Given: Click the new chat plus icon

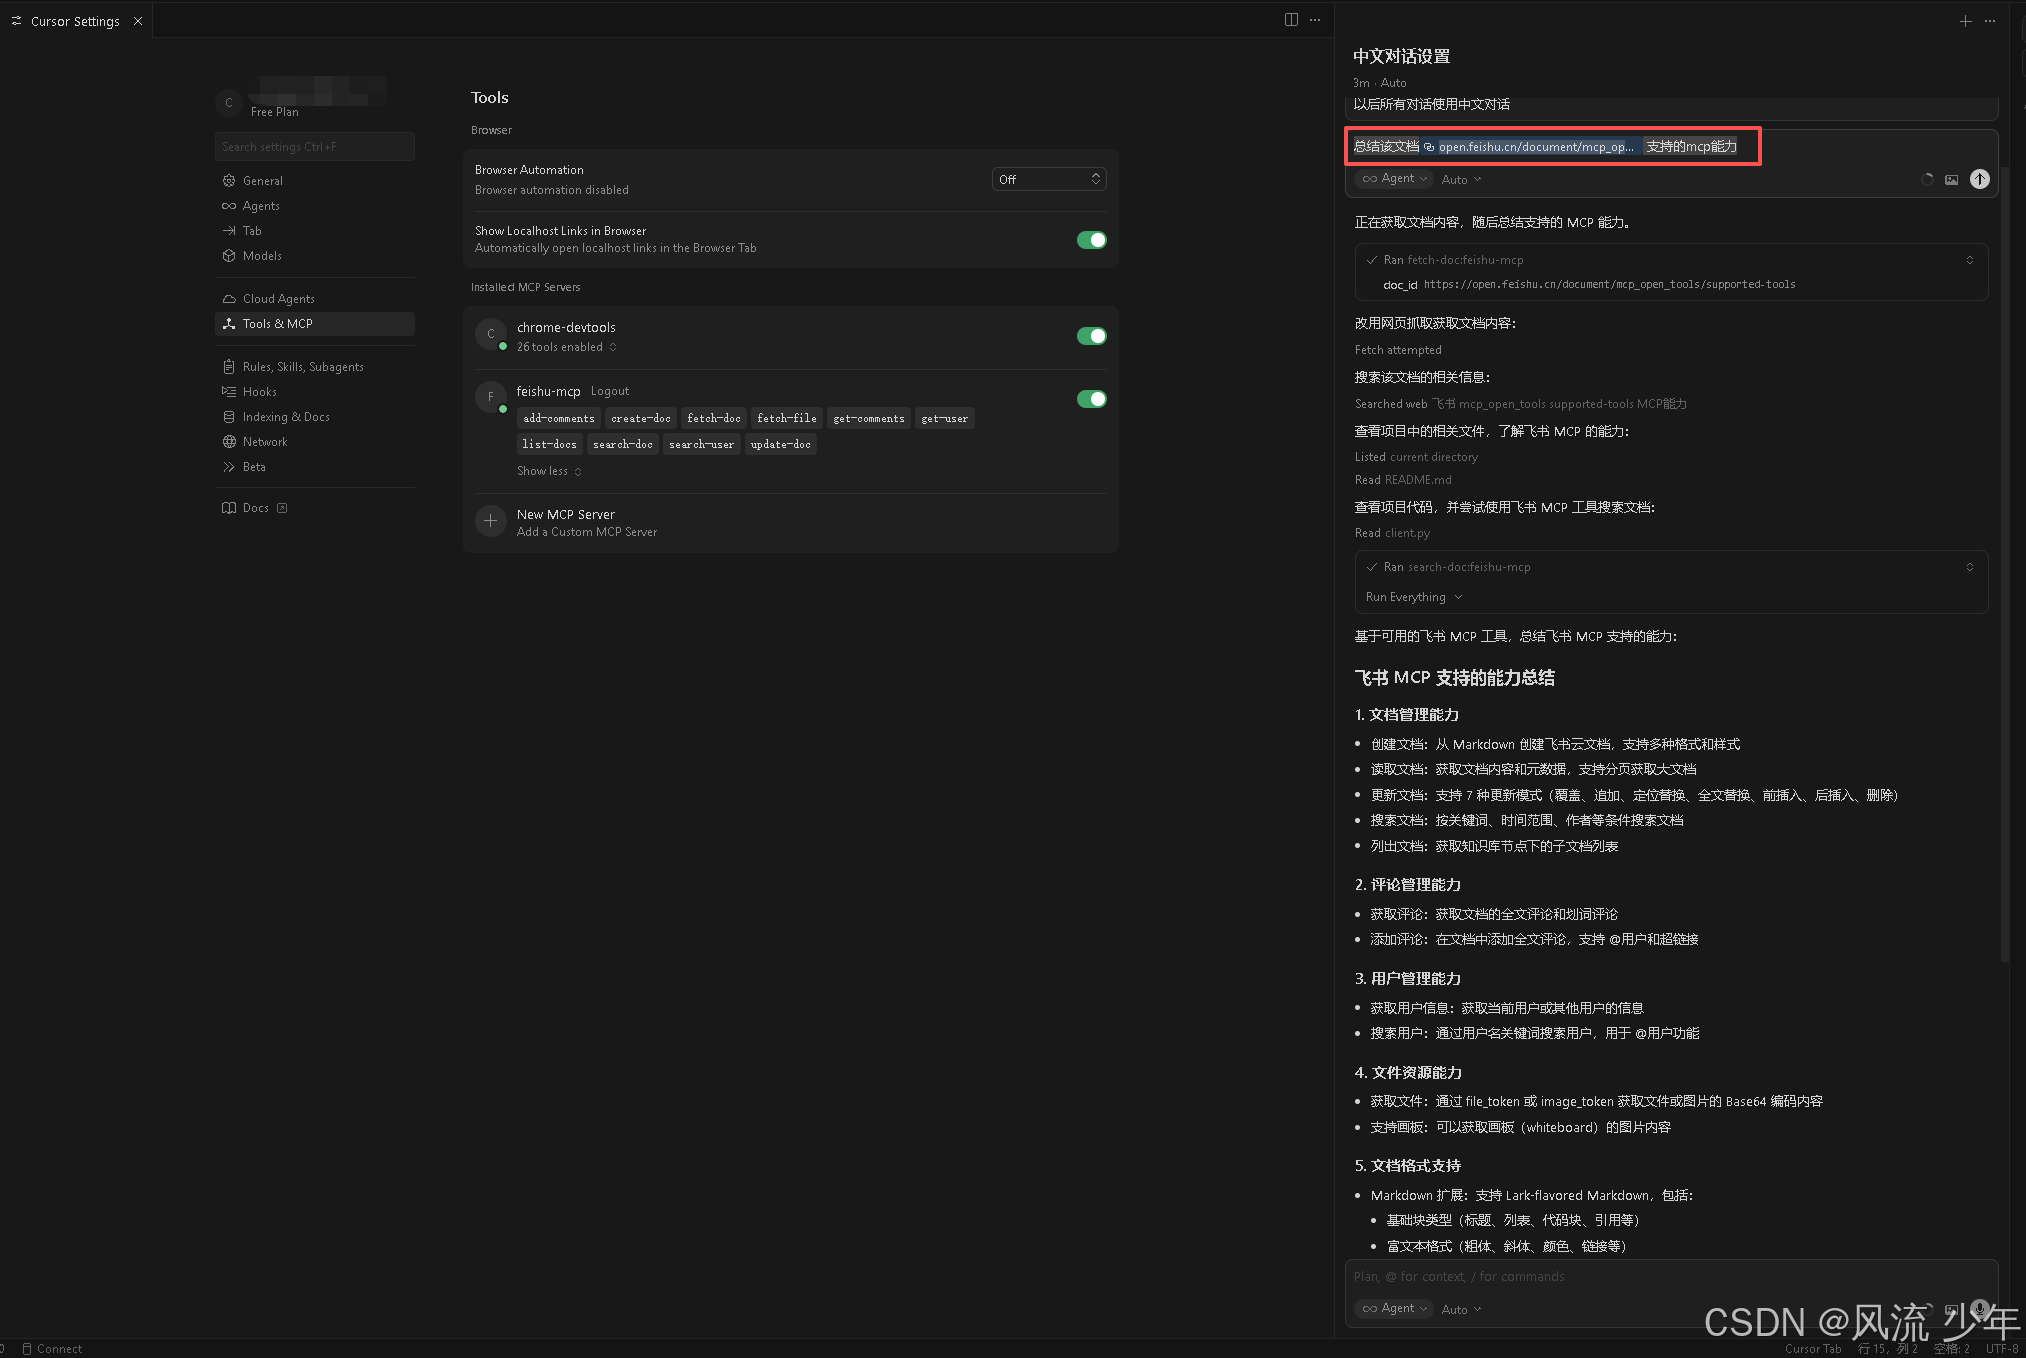Looking at the screenshot, I should pos(1965,21).
